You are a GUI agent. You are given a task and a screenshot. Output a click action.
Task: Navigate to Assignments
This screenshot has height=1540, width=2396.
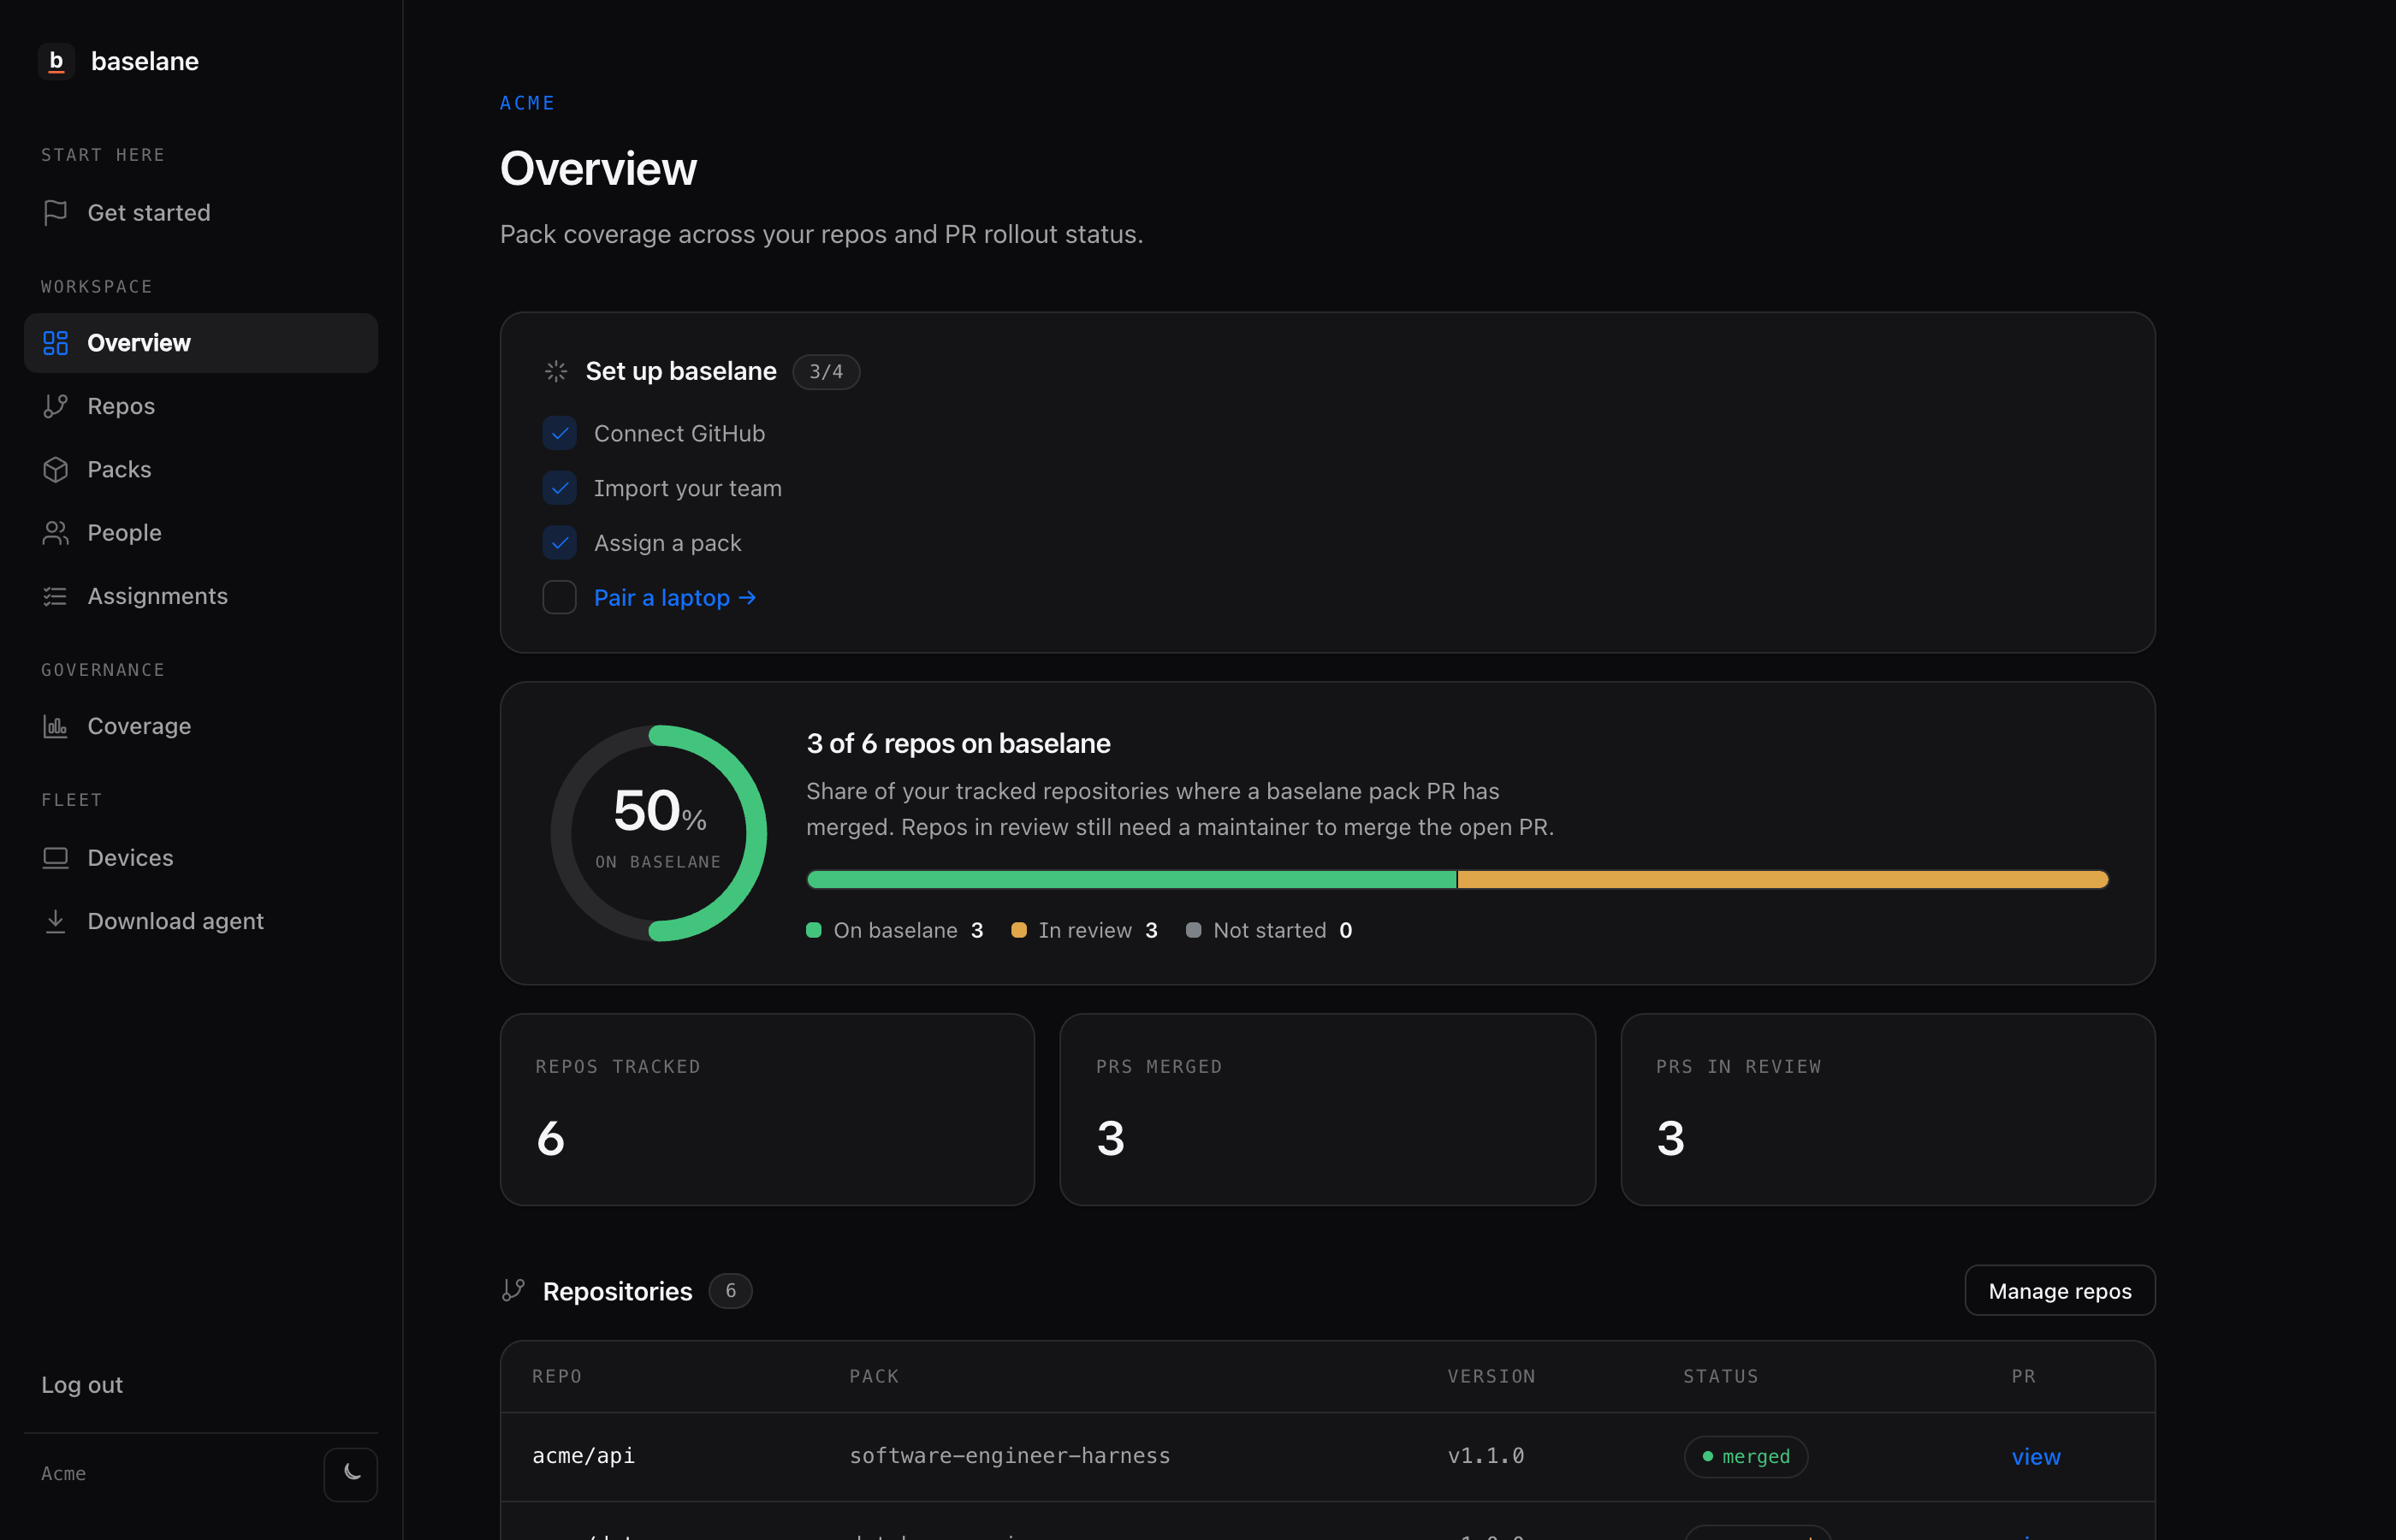click(201, 596)
